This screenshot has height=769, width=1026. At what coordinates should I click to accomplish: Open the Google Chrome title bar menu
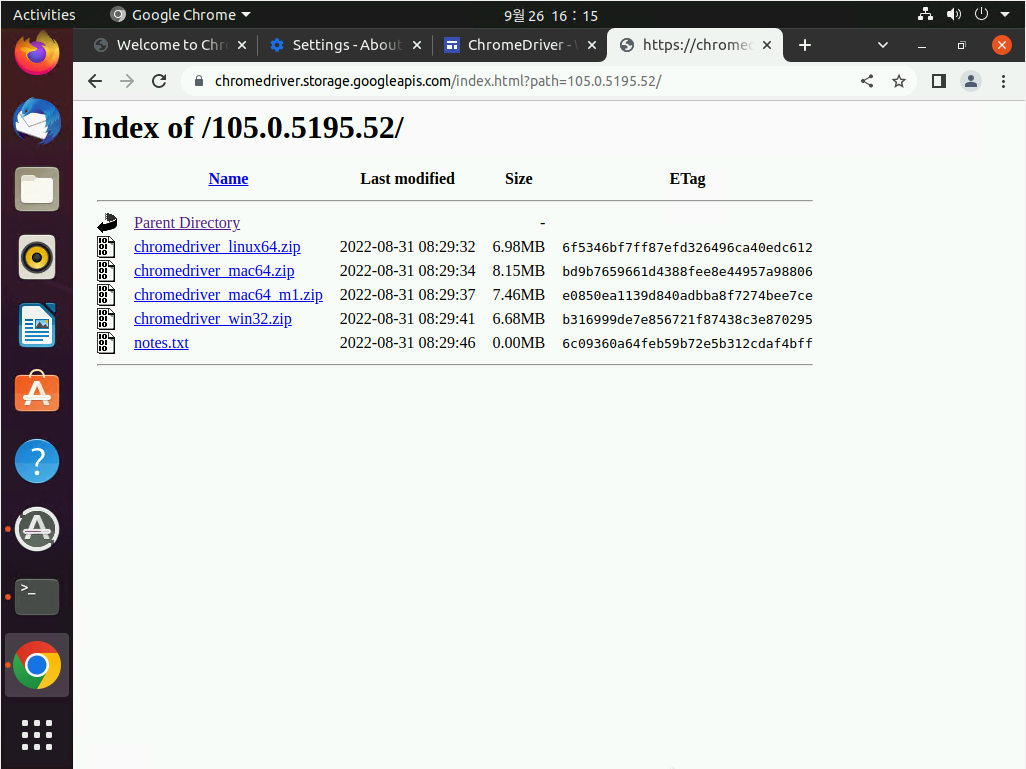(180, 14)
